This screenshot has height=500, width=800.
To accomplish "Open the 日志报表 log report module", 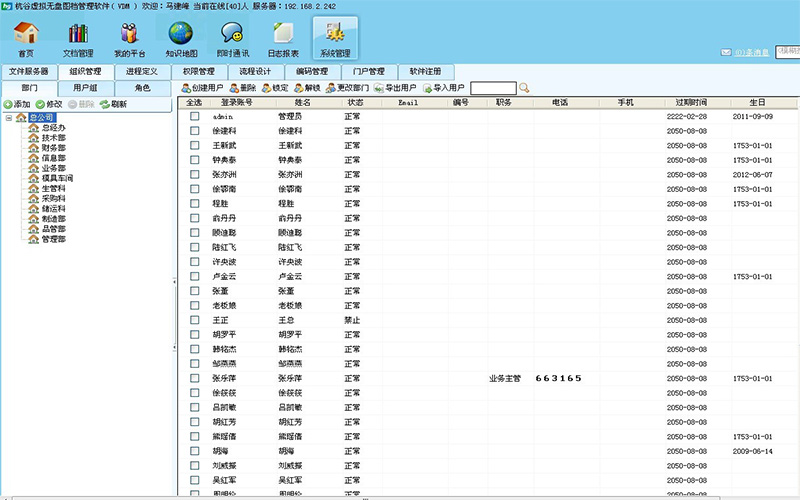I will coord(283,39).
